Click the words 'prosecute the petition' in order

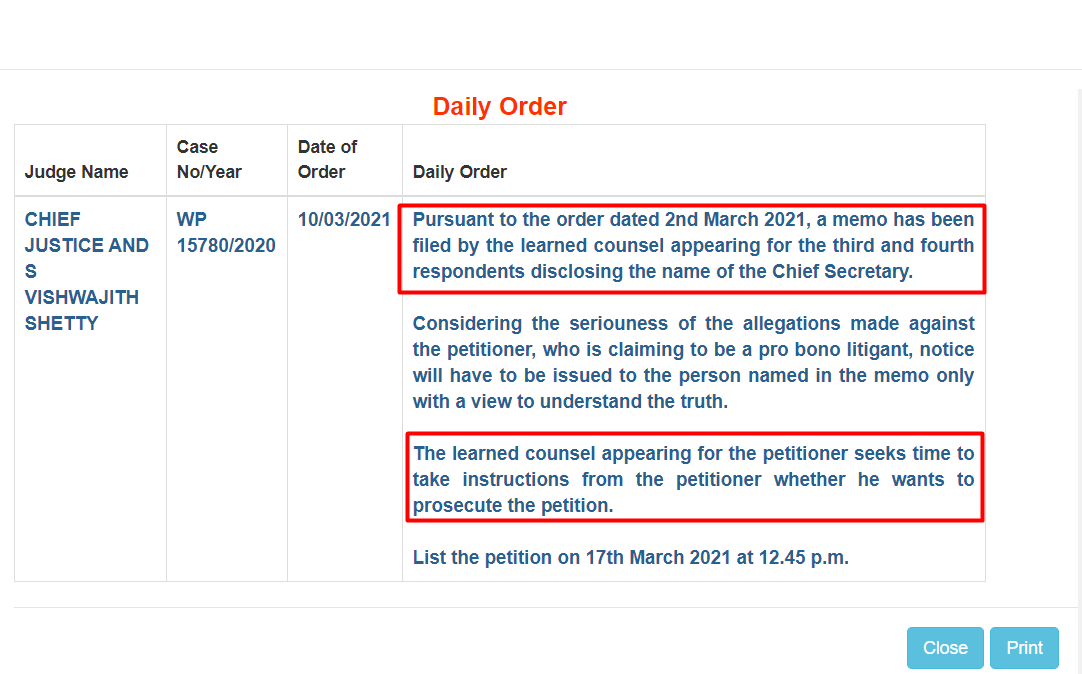click(513, 506)
